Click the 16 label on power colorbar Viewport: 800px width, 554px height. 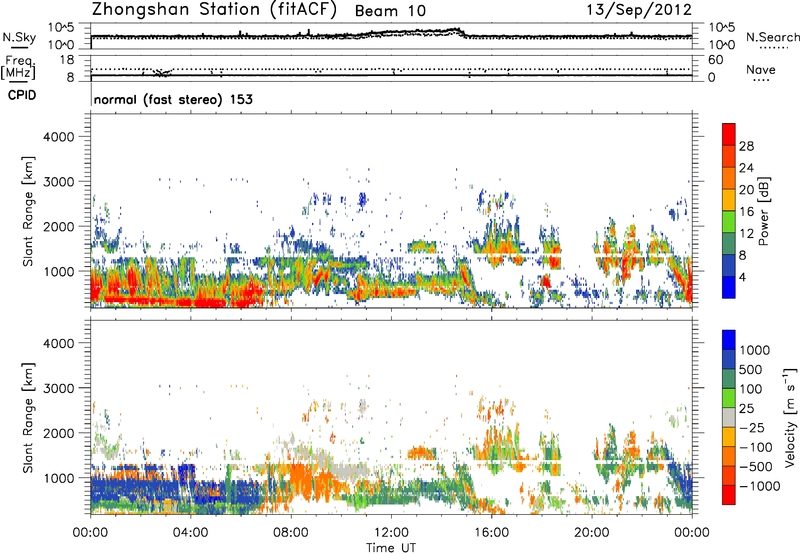click(746, 212)
